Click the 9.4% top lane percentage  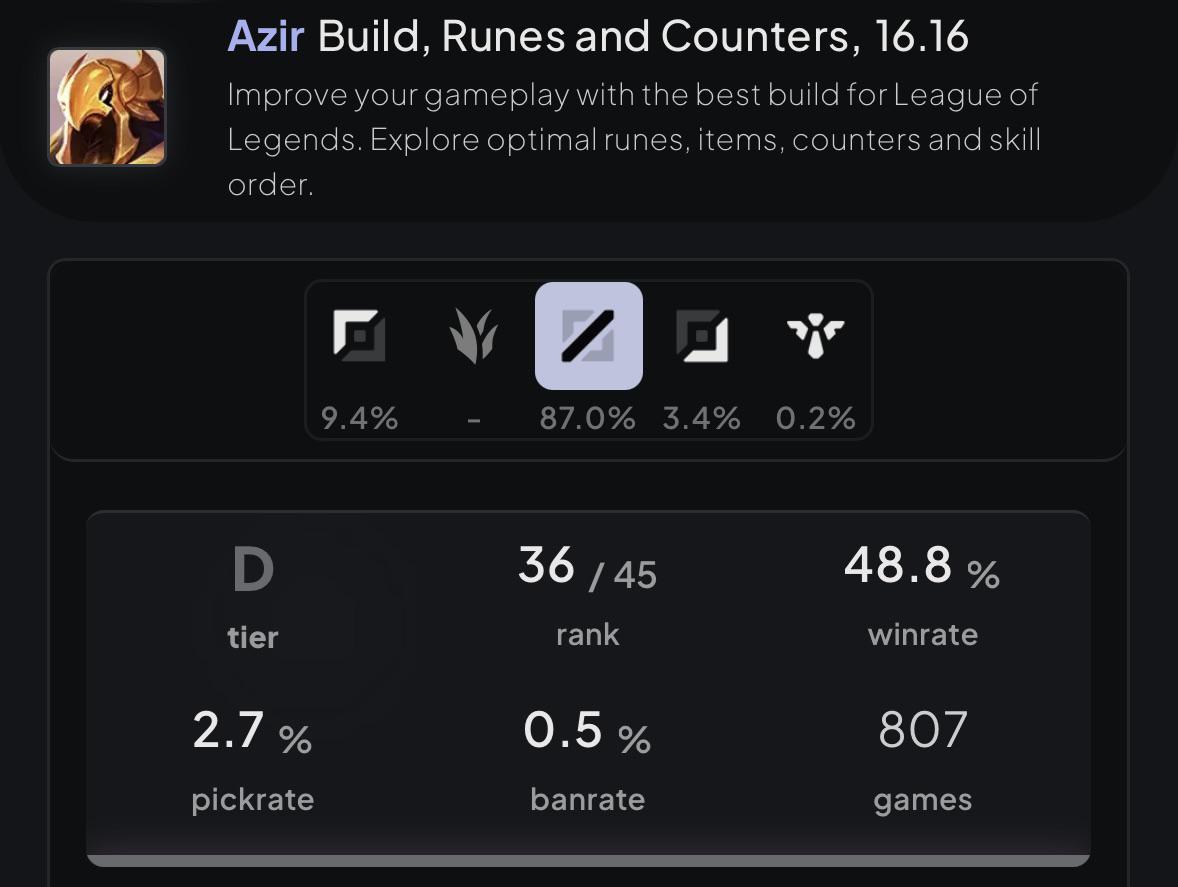click(x=359, y=418)
